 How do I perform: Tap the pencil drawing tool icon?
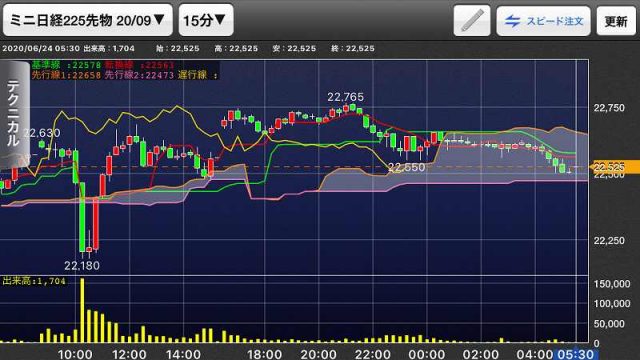click(x=472, y=20)
